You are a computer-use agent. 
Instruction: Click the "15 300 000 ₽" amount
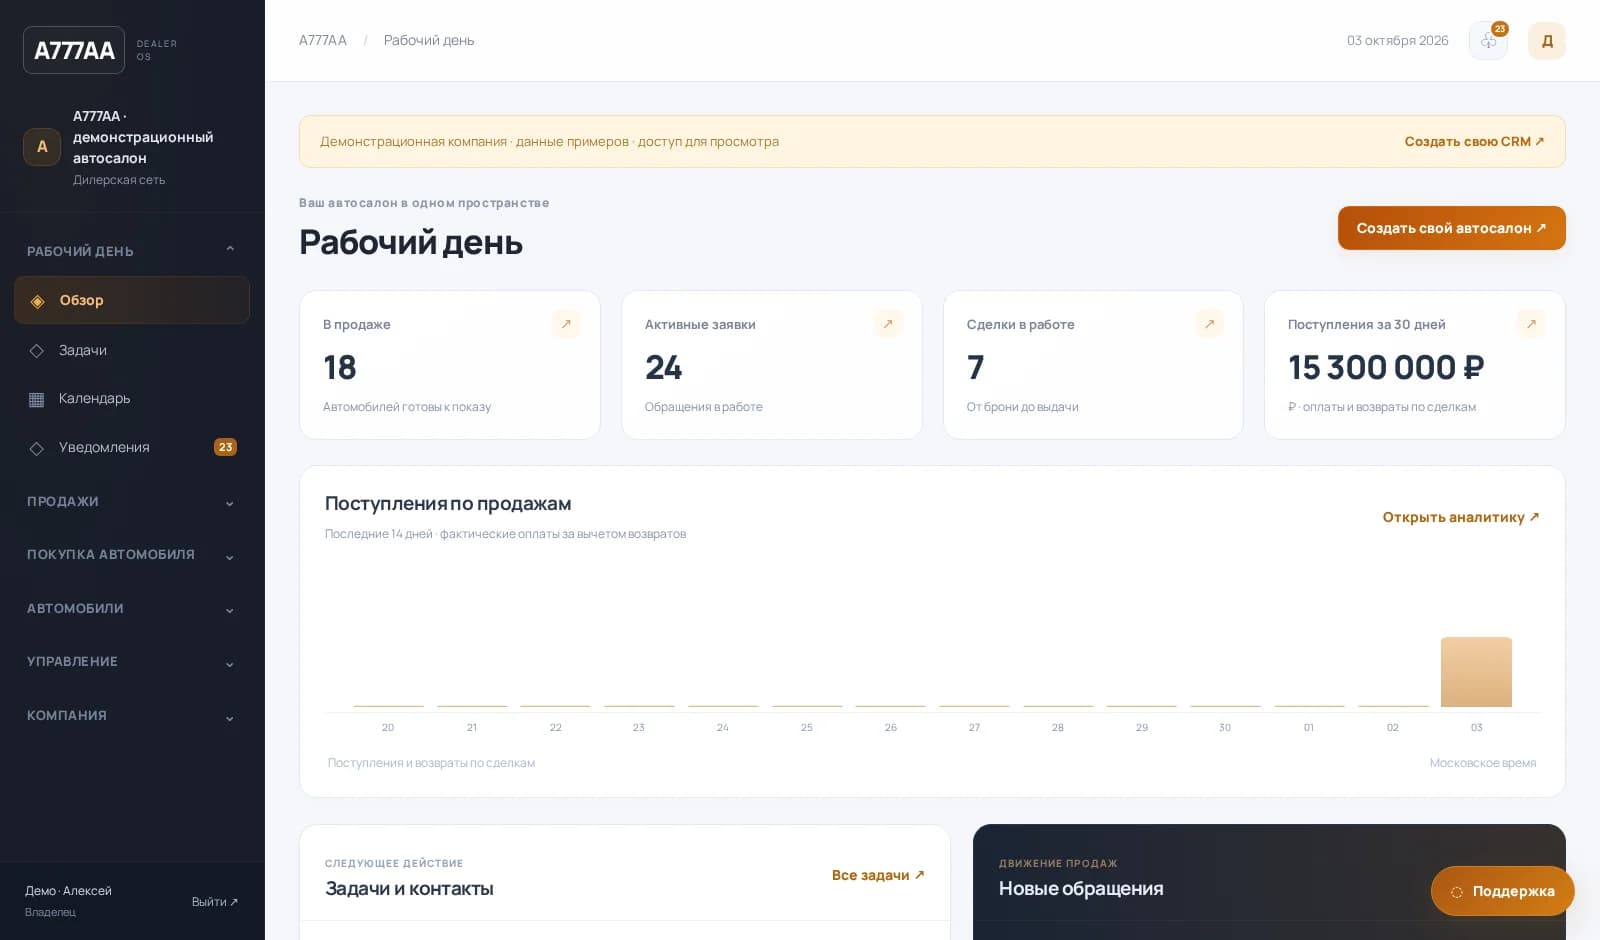[1386, 368]
